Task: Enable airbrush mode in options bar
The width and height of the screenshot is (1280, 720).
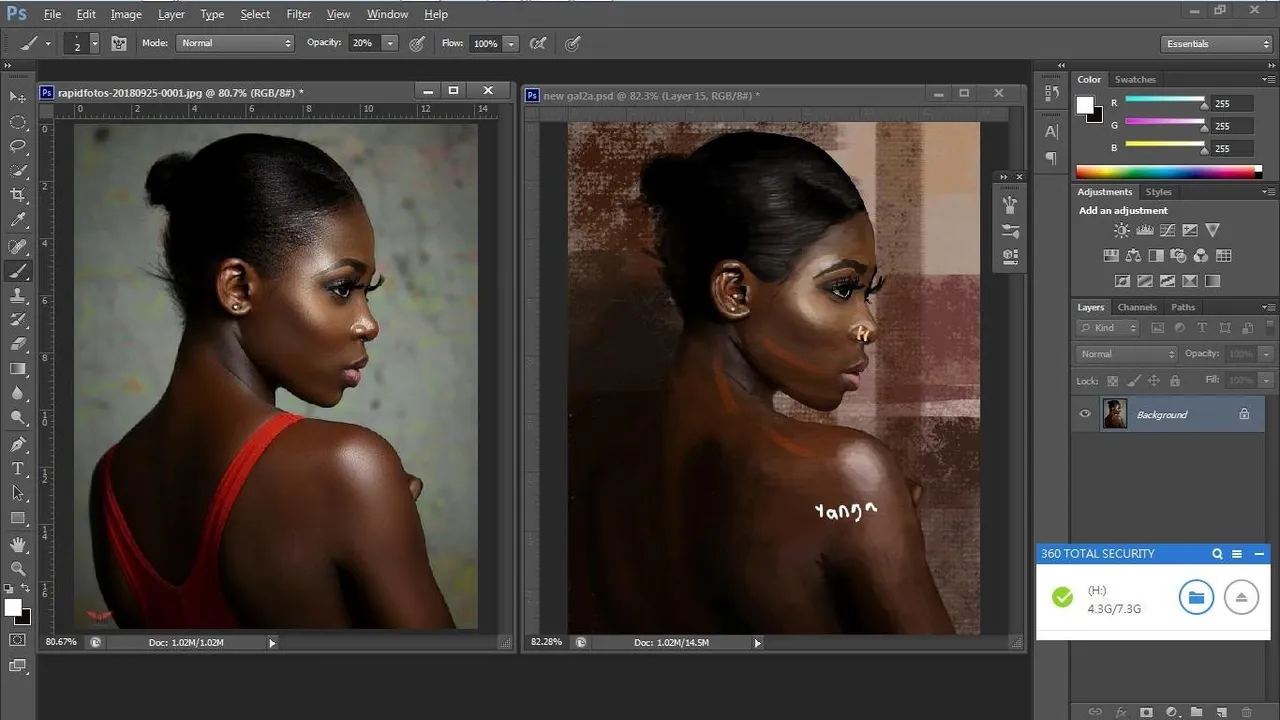Action: 538,43
